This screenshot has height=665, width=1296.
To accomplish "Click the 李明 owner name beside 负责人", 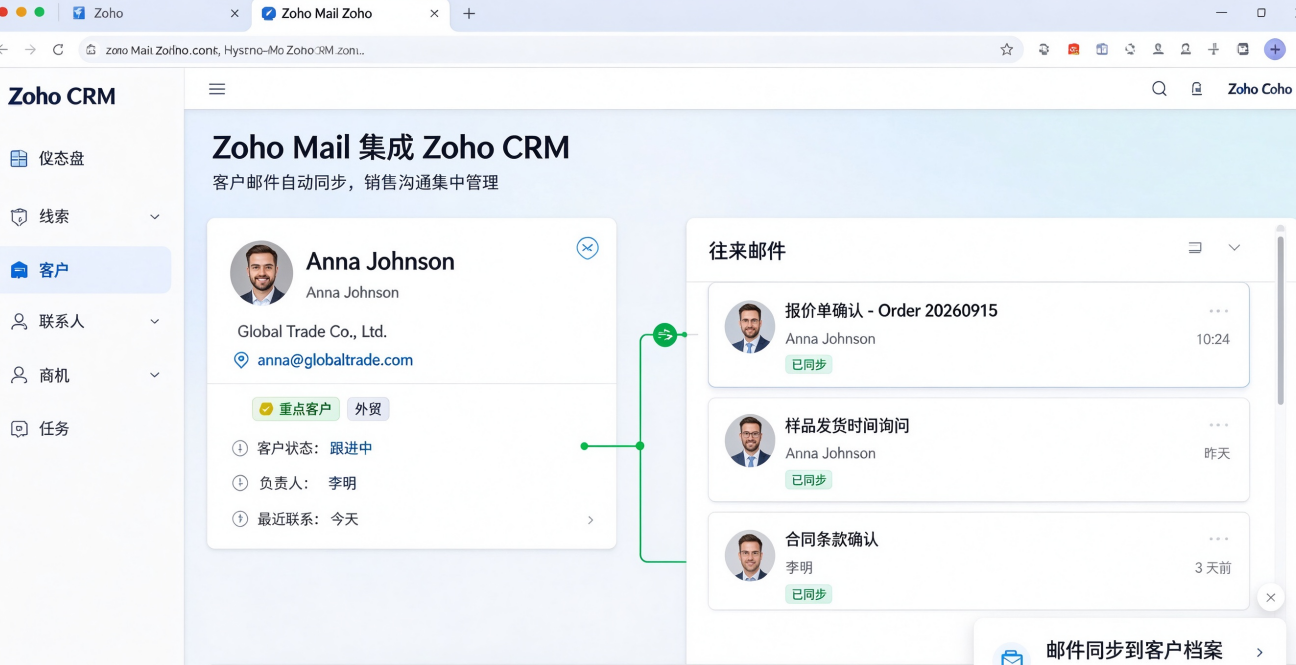I will click(343, 483).
